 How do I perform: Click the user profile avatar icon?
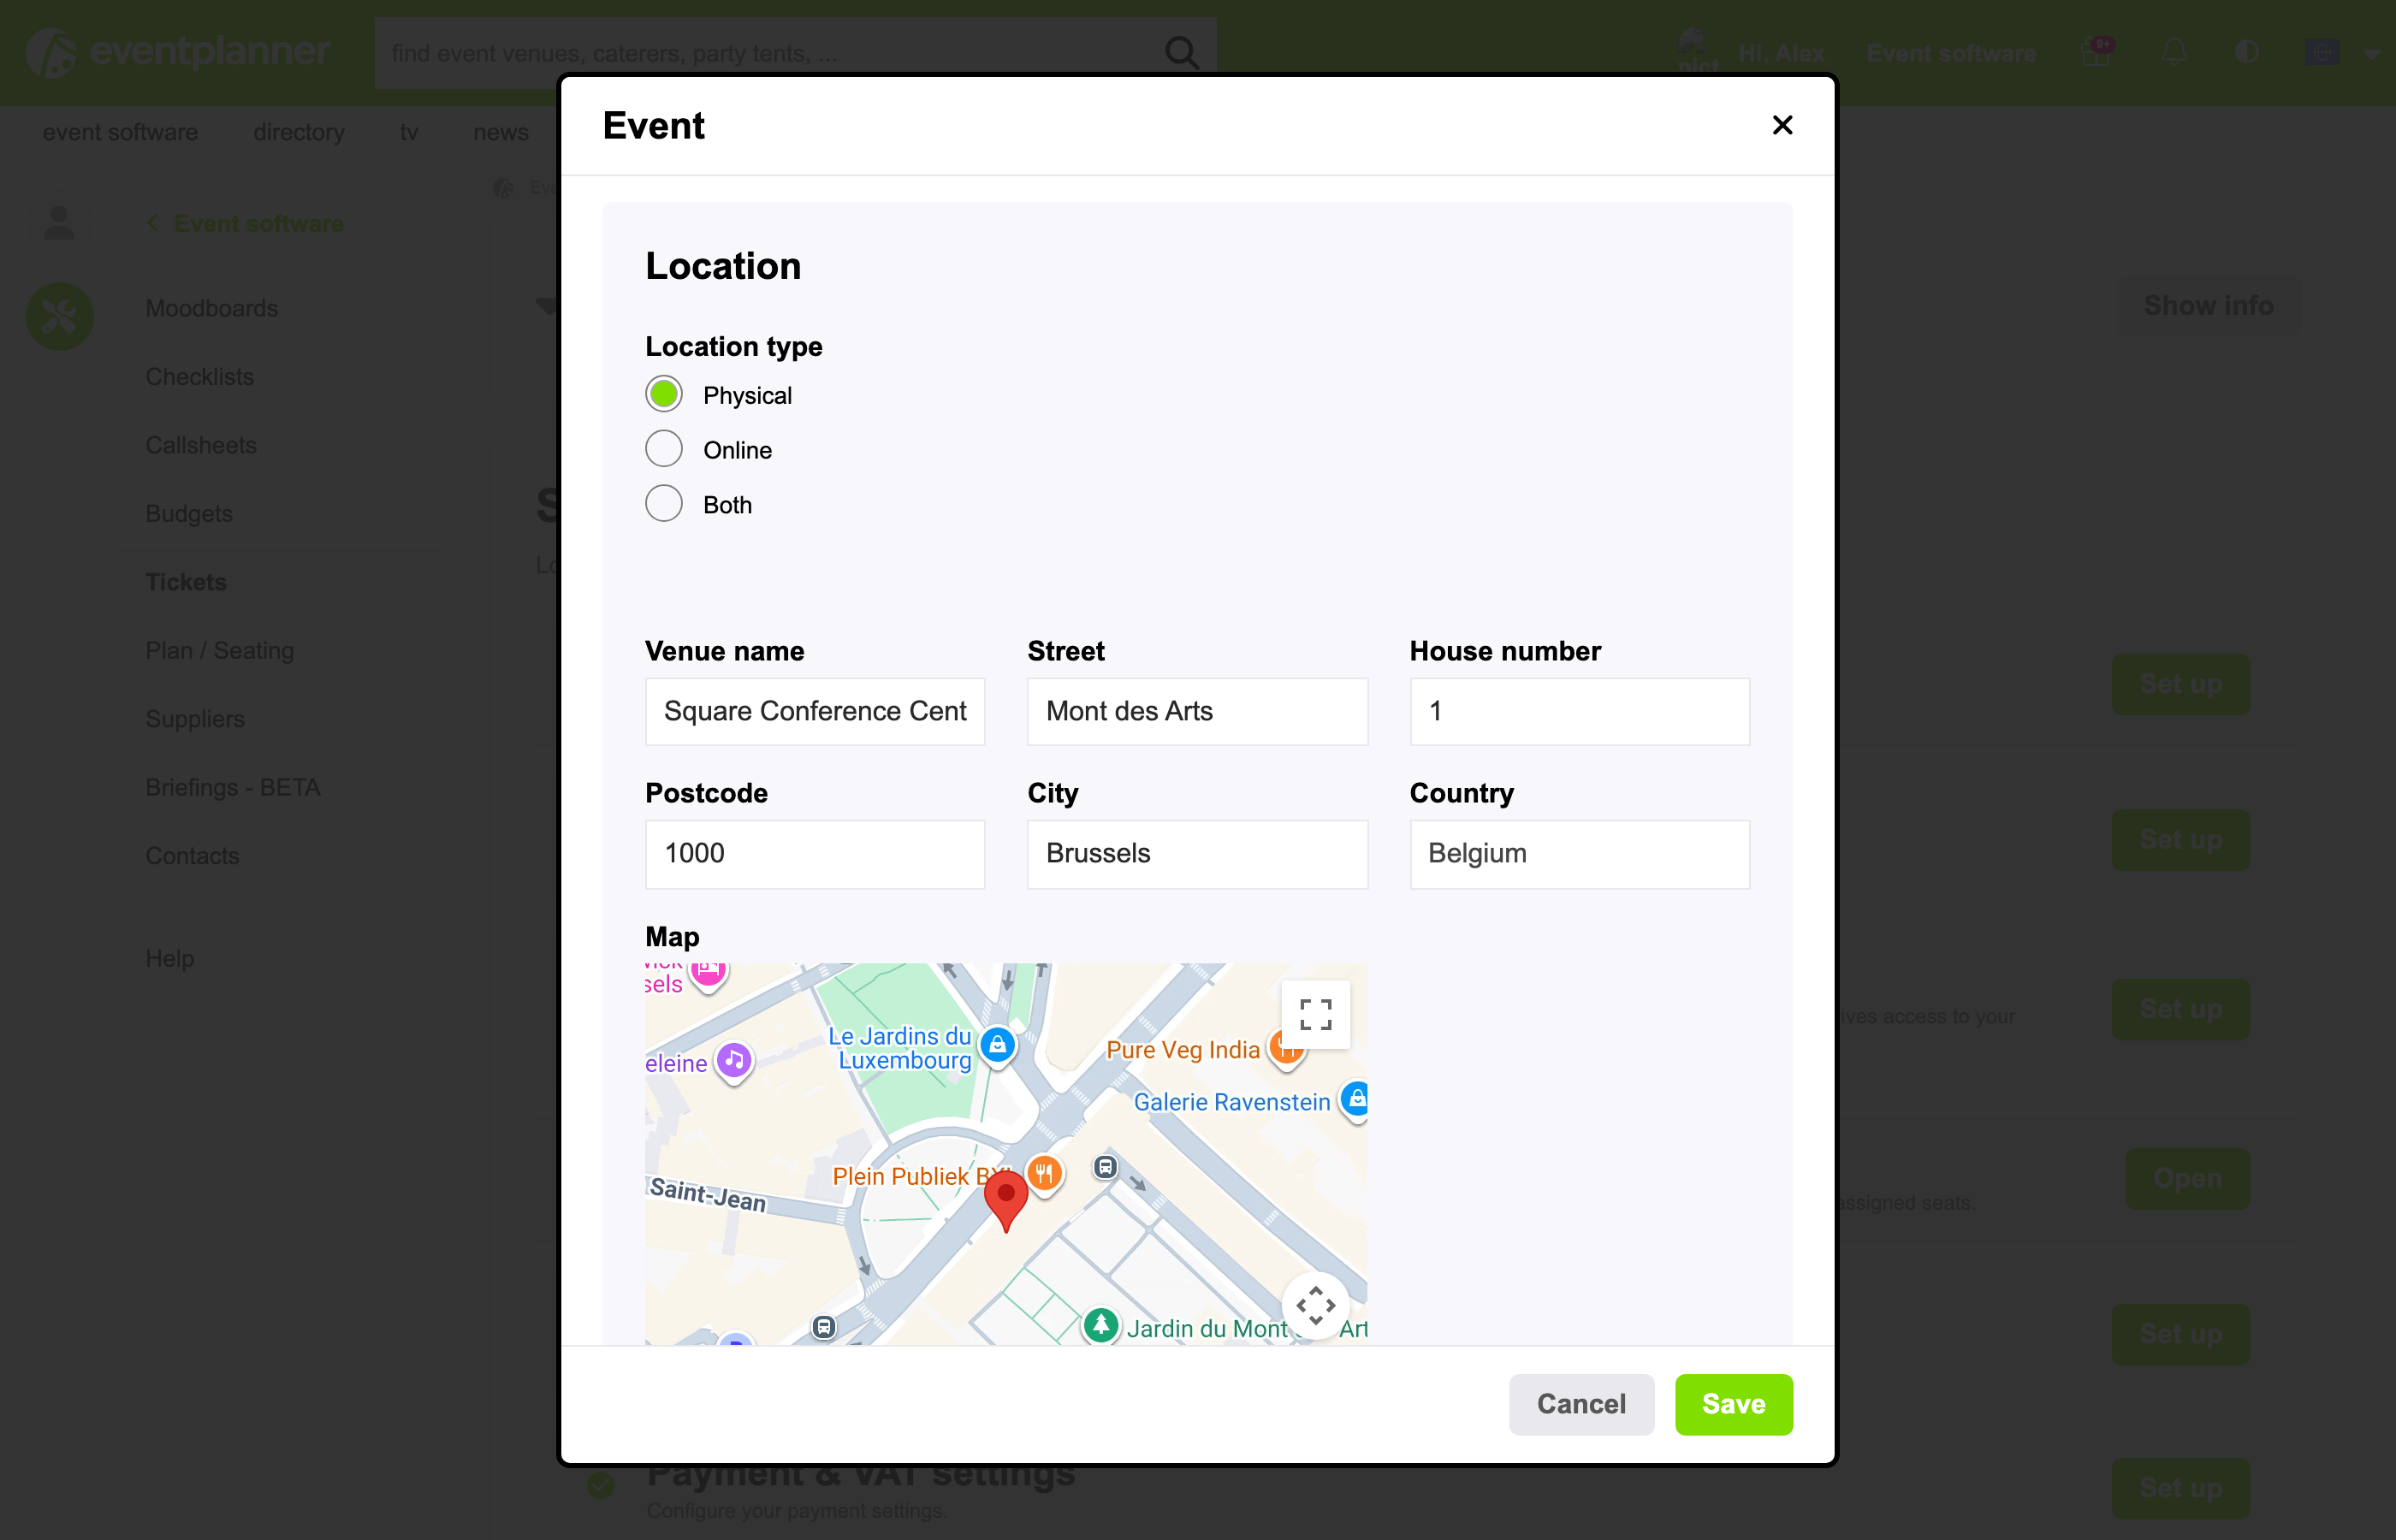point(59,222)
